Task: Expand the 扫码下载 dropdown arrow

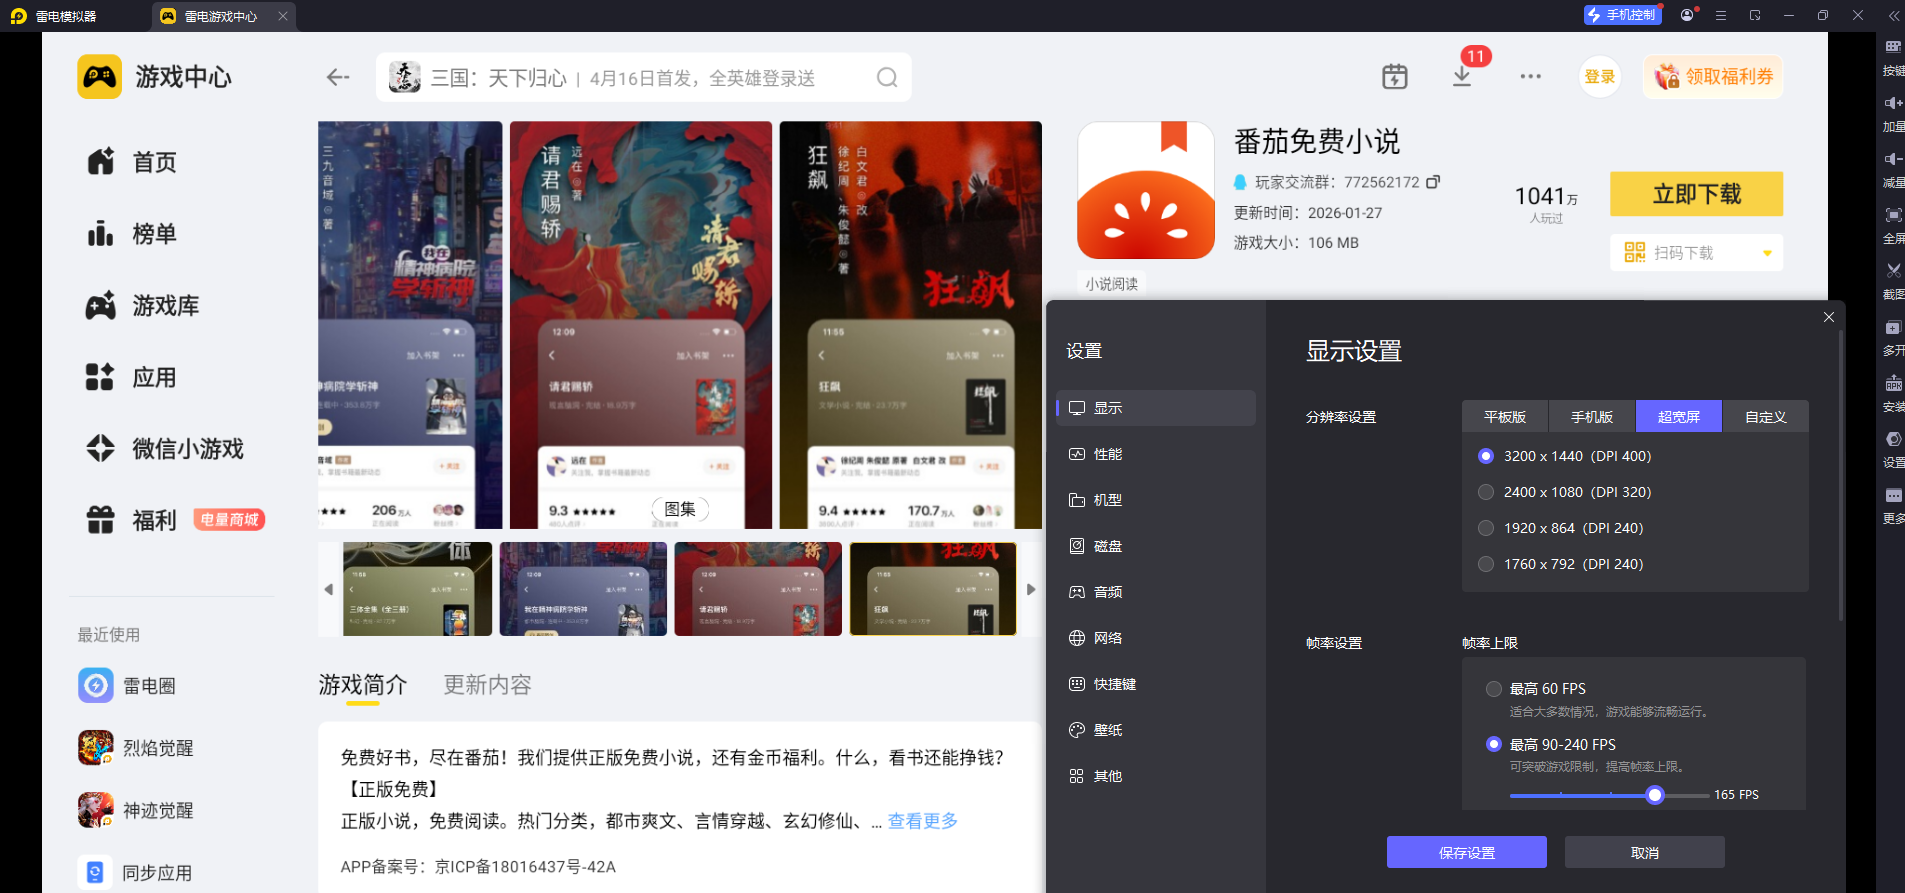Action: click(x=1767, y=253)
